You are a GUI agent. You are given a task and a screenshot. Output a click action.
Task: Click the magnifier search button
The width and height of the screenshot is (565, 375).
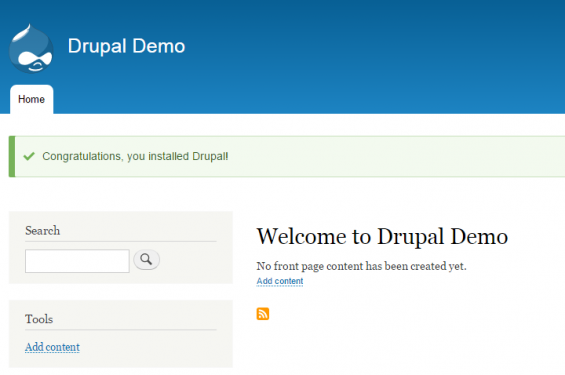[146, 259]
